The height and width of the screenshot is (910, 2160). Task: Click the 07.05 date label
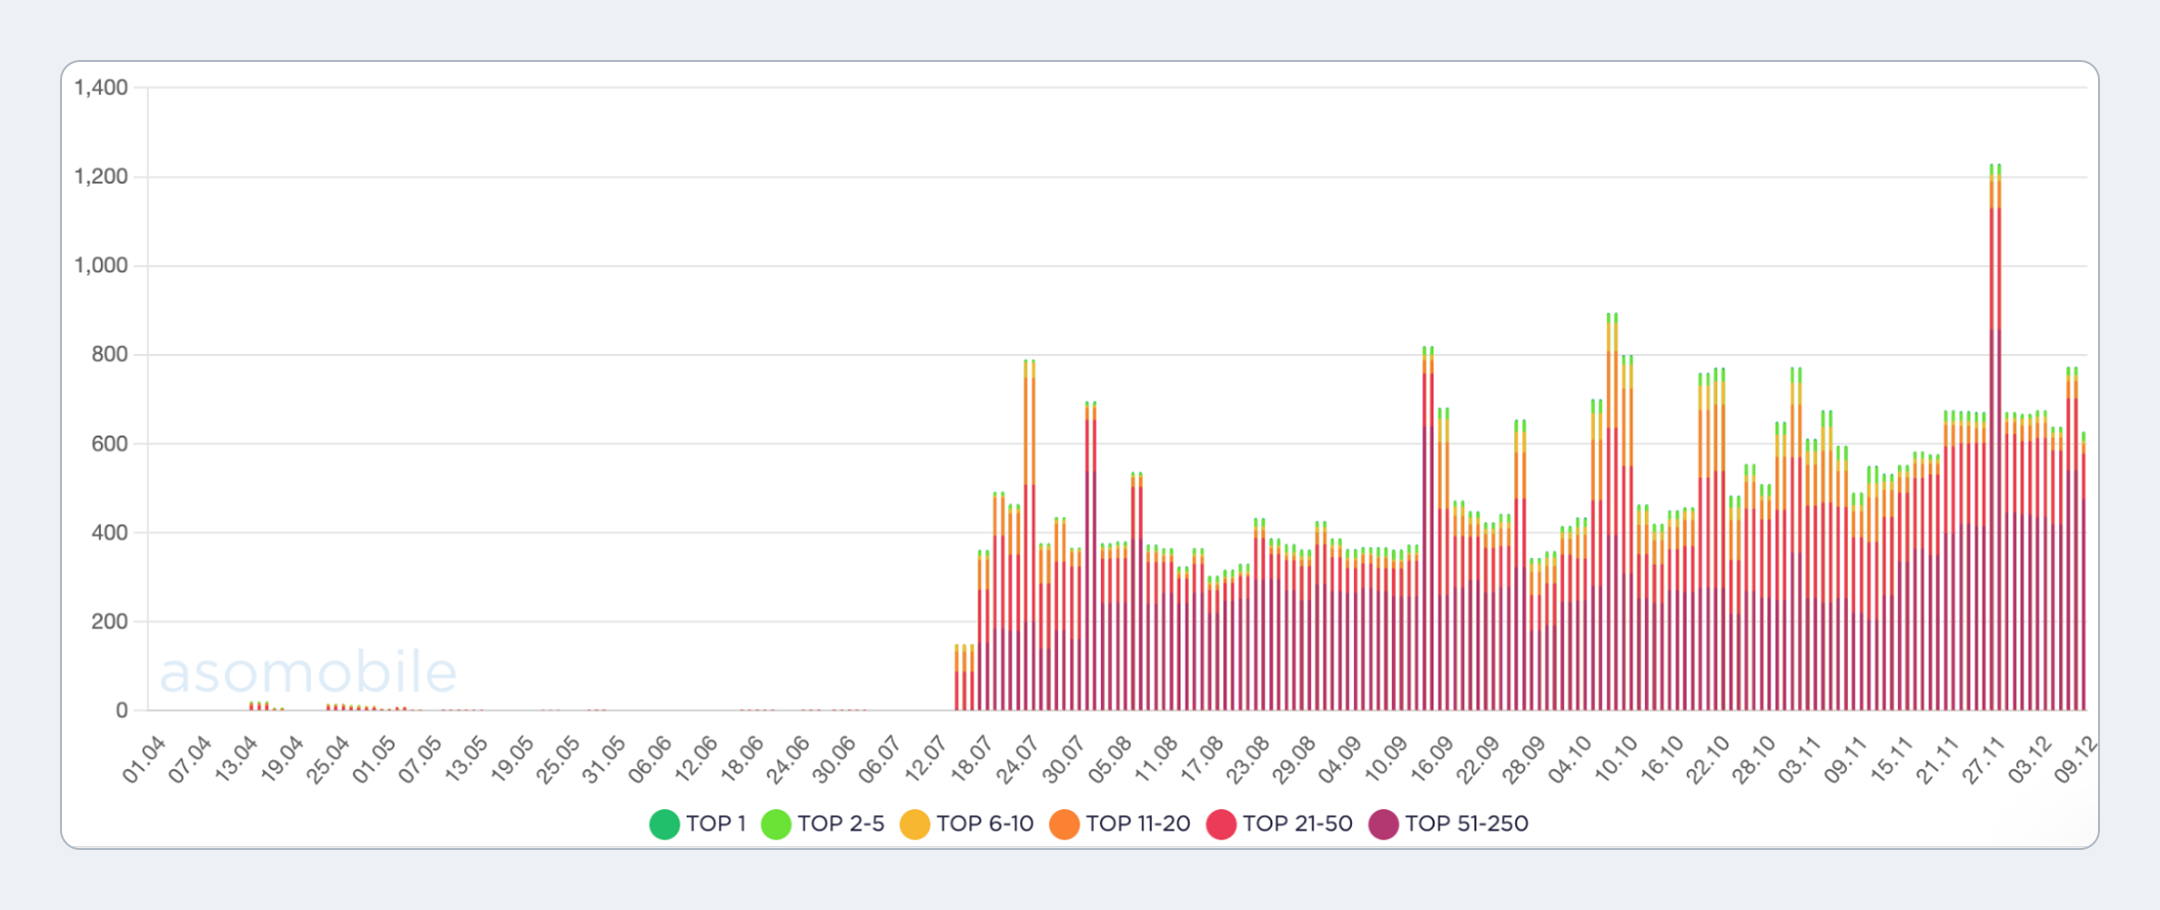click(420, 760)
